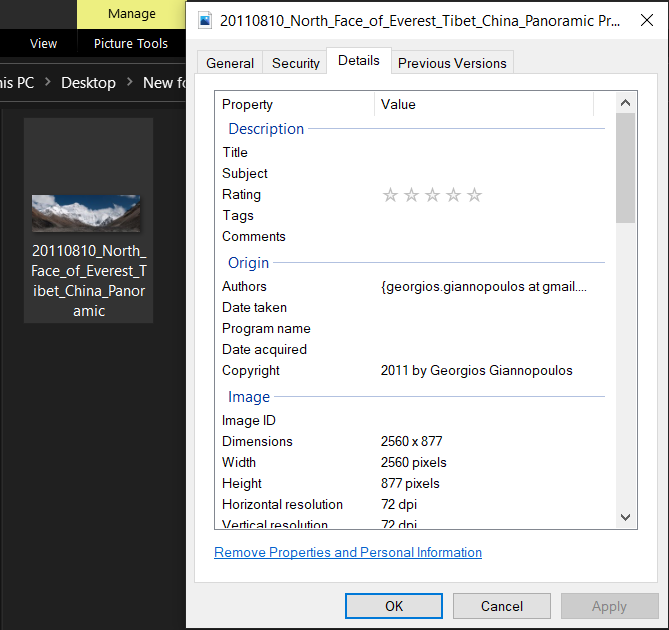This screenshot has height=630, width=669.
Task: Click the vertical scrollbar thumb in details list
Action: [625, 168]
